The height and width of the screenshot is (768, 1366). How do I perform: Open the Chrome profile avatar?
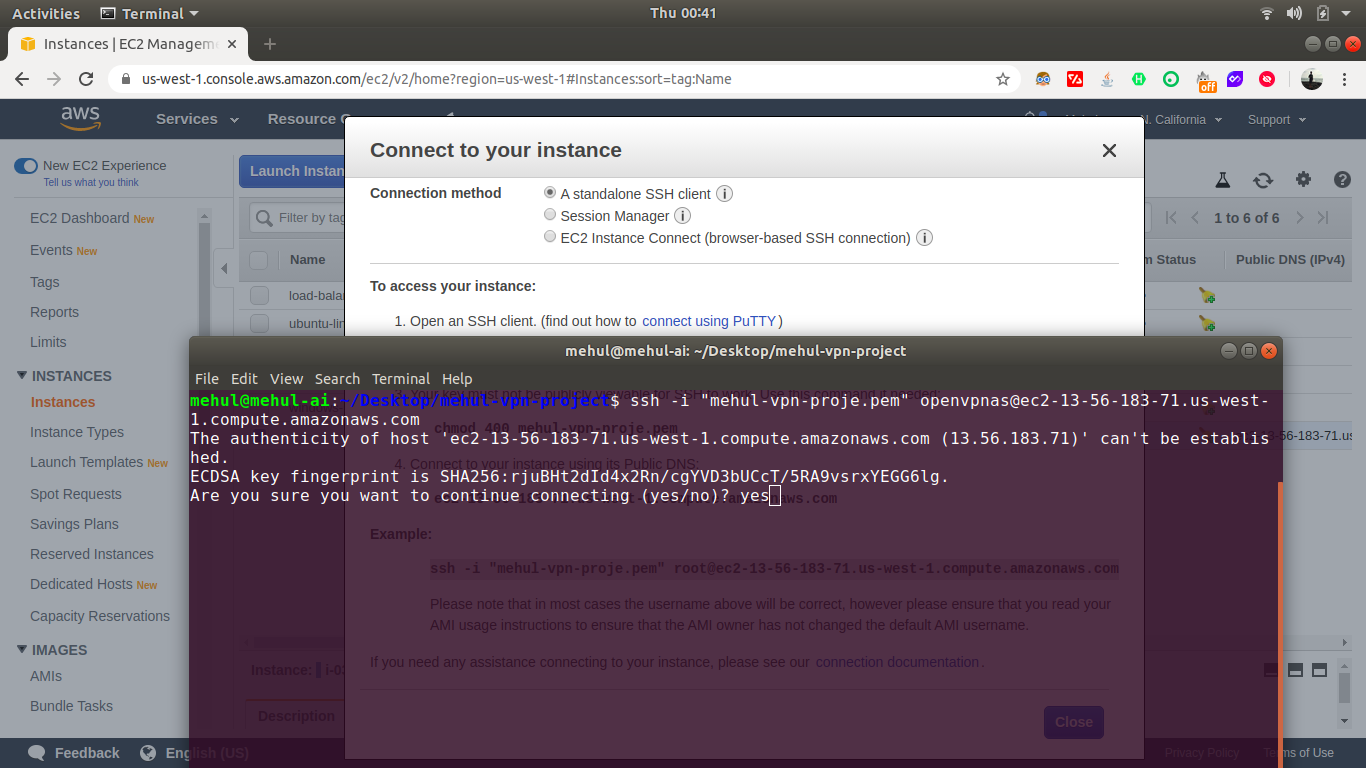coord(1312,79)
